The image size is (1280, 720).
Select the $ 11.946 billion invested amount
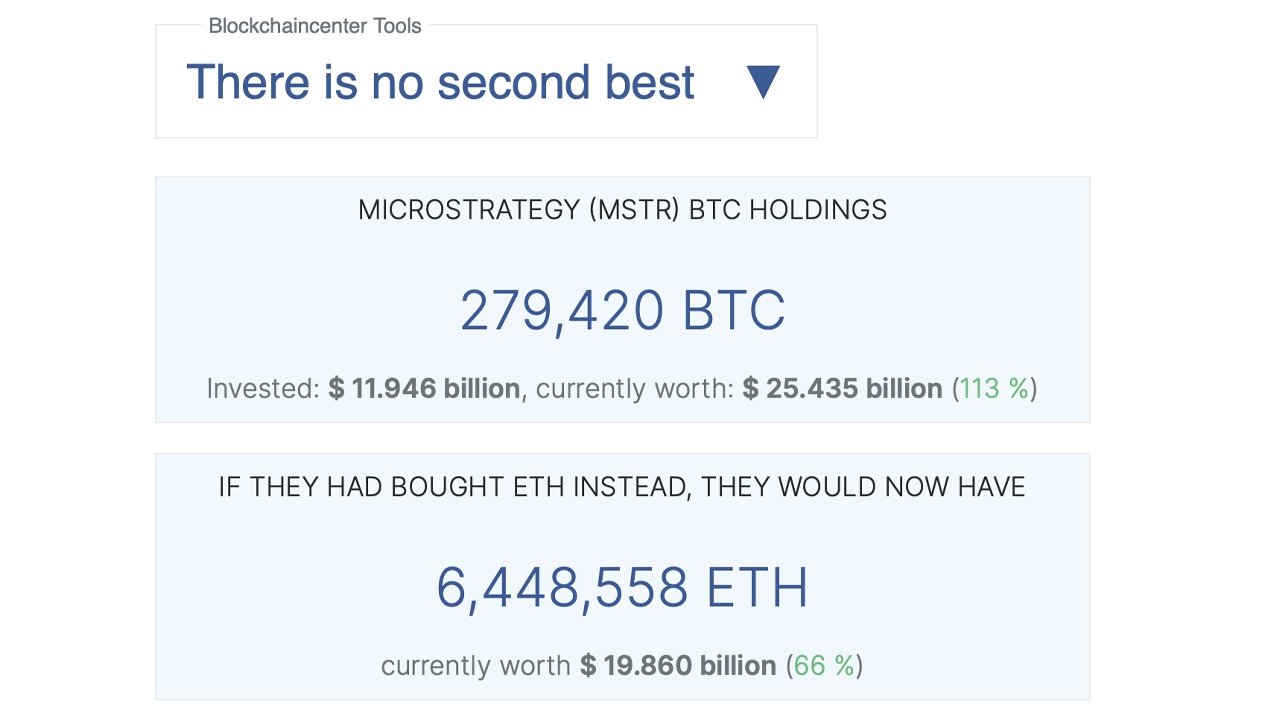coord(424,389)
